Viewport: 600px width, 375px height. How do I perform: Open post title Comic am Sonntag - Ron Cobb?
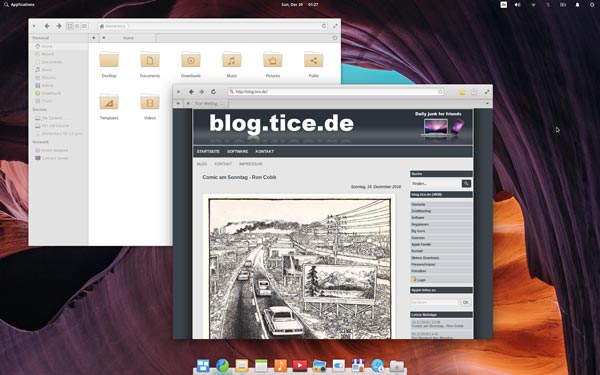[x=239, y=177]
